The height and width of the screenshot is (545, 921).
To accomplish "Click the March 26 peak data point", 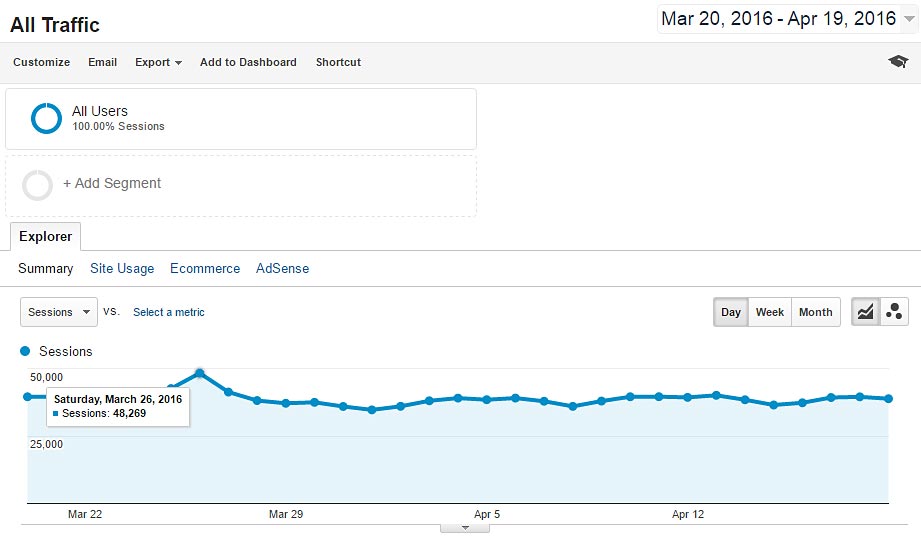I will [200, 373].
